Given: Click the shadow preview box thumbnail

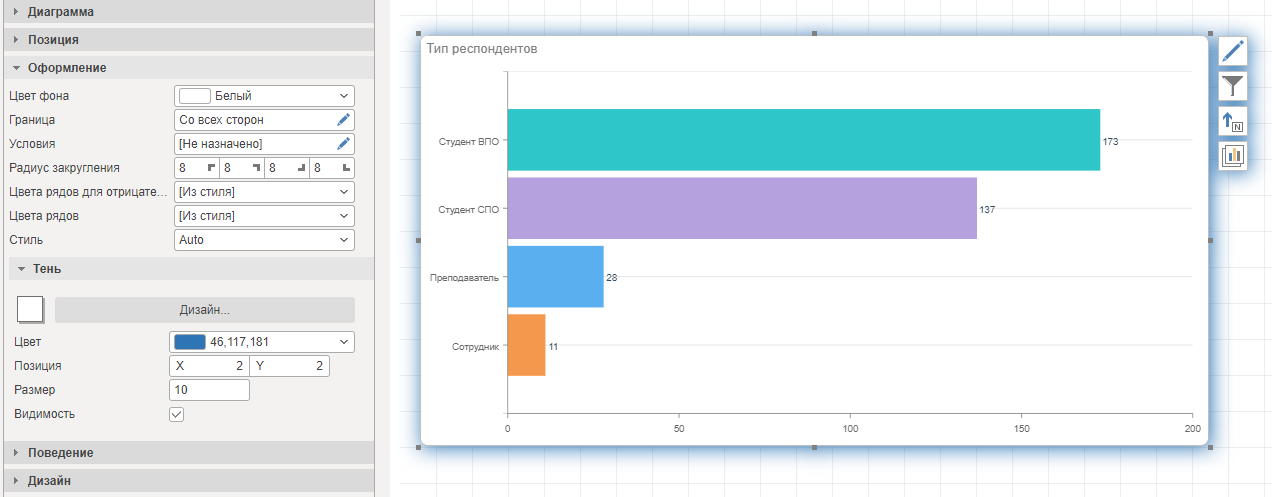Looking at the screenshot, I should pos(30,309).
